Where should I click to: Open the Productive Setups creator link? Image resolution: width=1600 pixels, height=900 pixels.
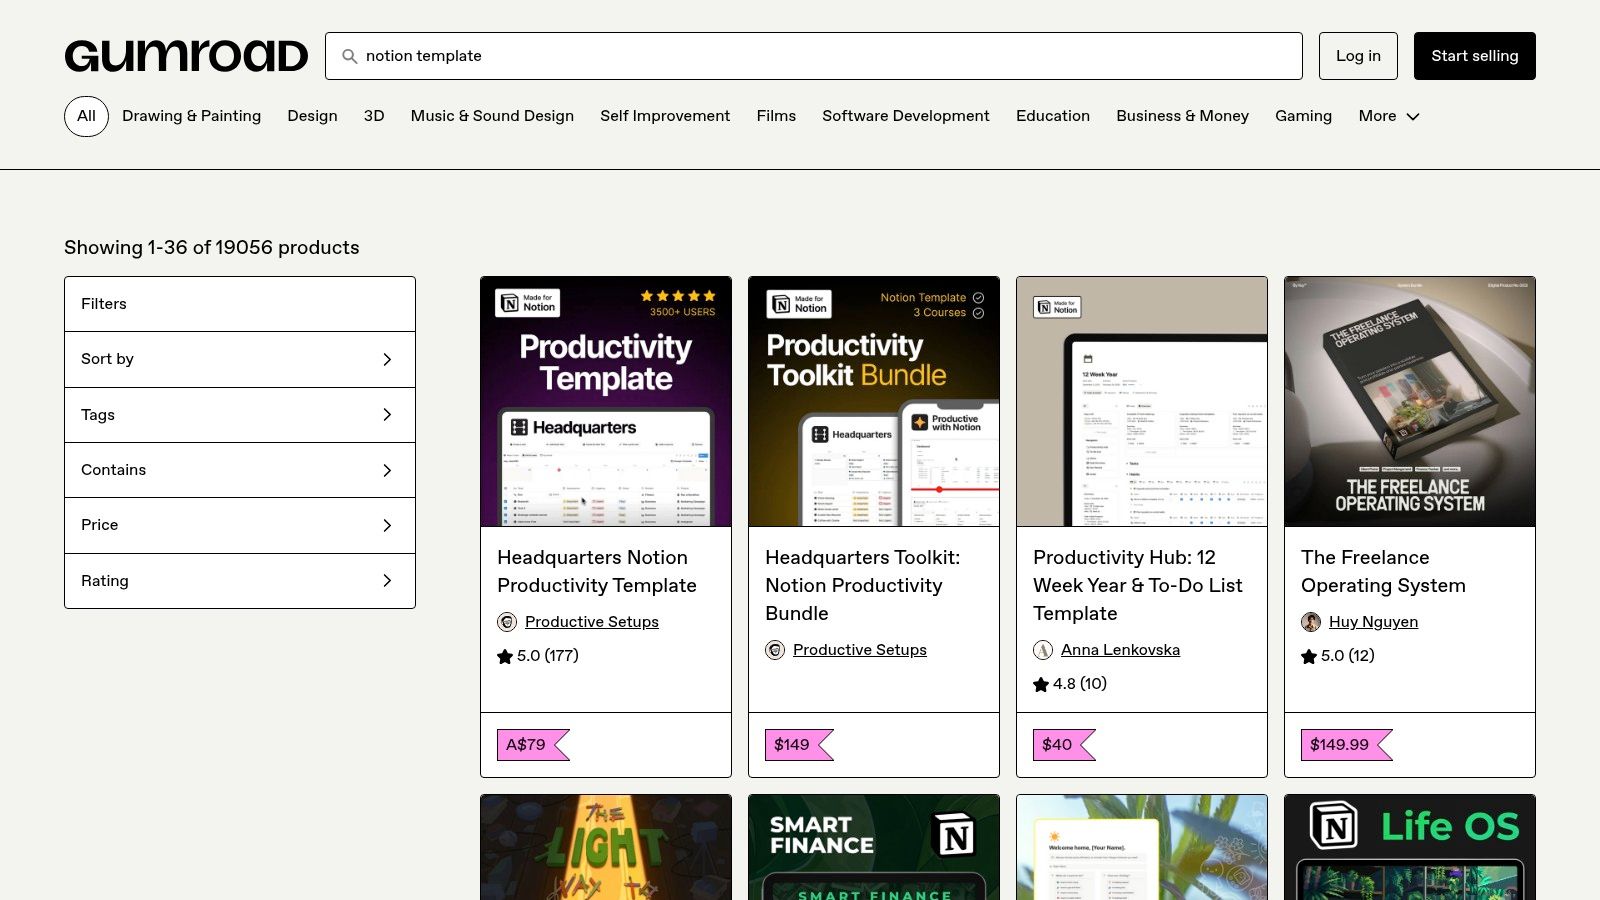tap(592, 621)
